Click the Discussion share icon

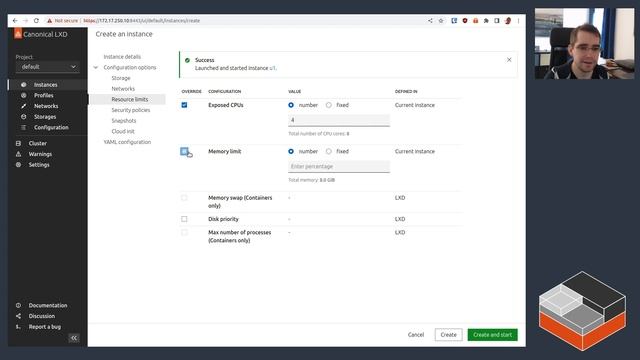18,316
